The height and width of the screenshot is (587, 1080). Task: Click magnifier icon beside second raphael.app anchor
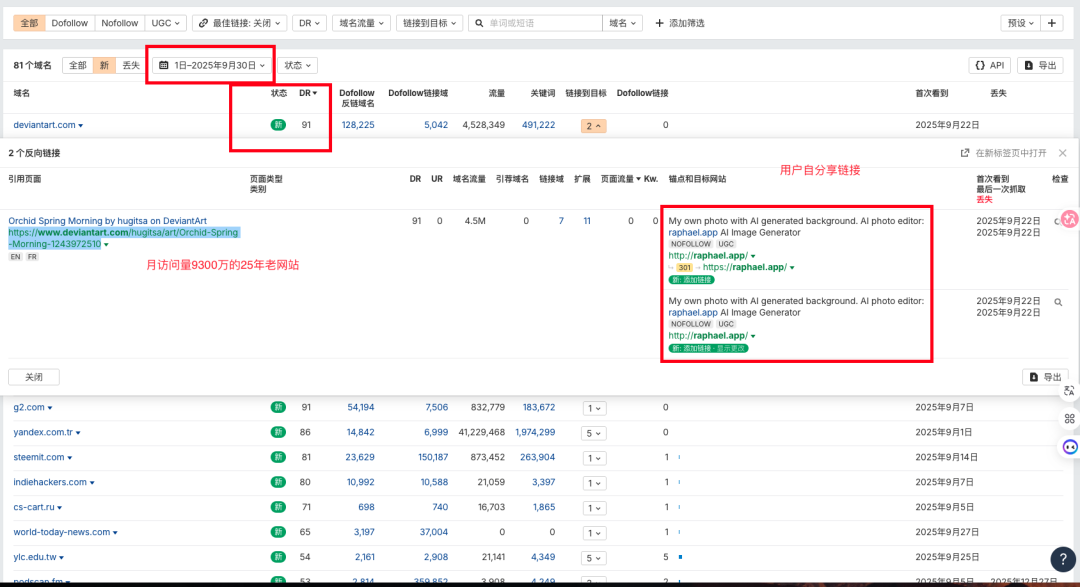pyautogui.click(x=1058, y=302)
